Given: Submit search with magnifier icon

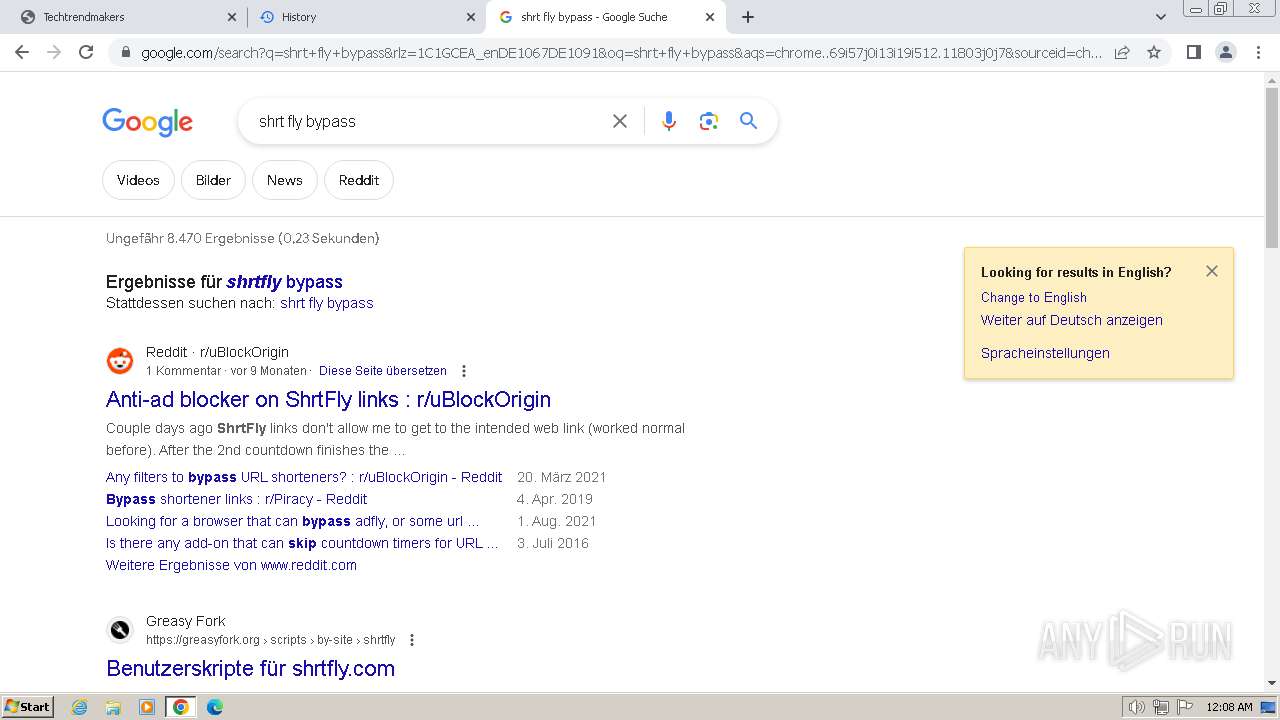Looking at the screenshot, I should (748, 121).
